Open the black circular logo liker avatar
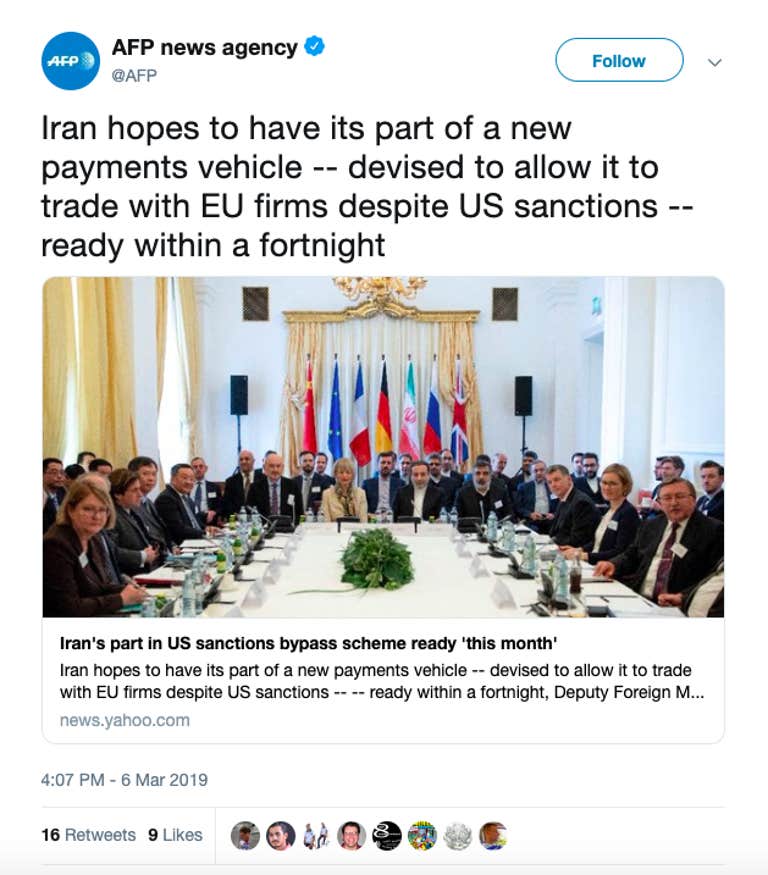This screenshot has width=768, height=875. (387, 835)
